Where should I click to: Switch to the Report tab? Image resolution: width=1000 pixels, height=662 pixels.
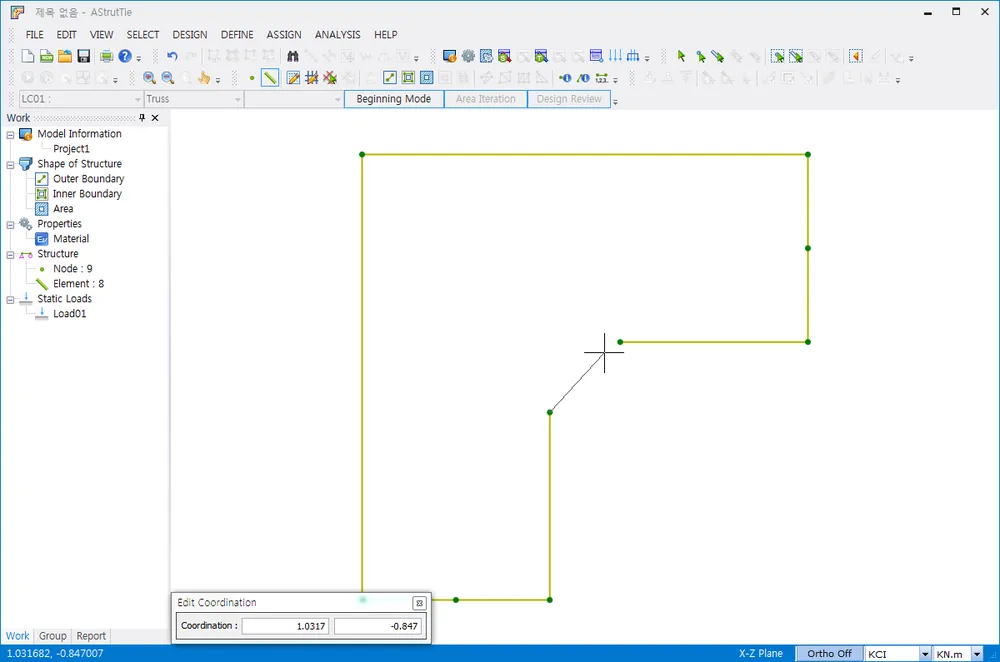(x=91, y=636)
